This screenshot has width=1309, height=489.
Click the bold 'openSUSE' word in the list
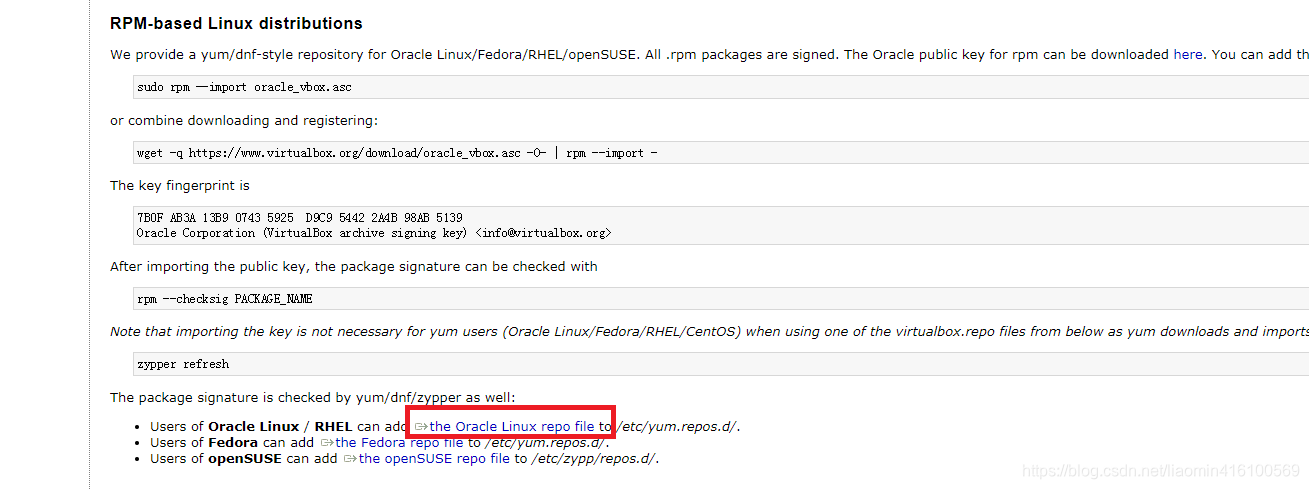pos(245,458)
